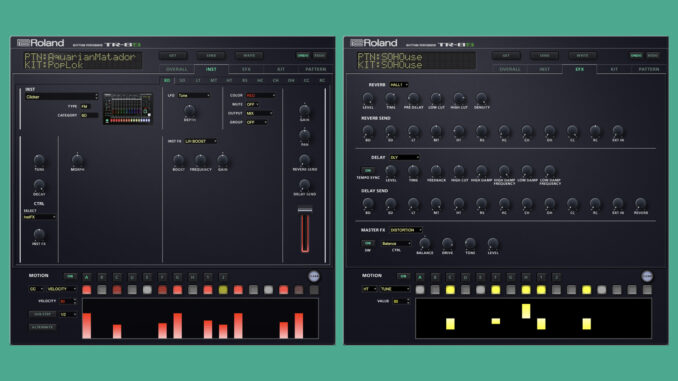Switch to EFX tab in AquarianMatador window

pyautogui.click(x=246, y=69)
